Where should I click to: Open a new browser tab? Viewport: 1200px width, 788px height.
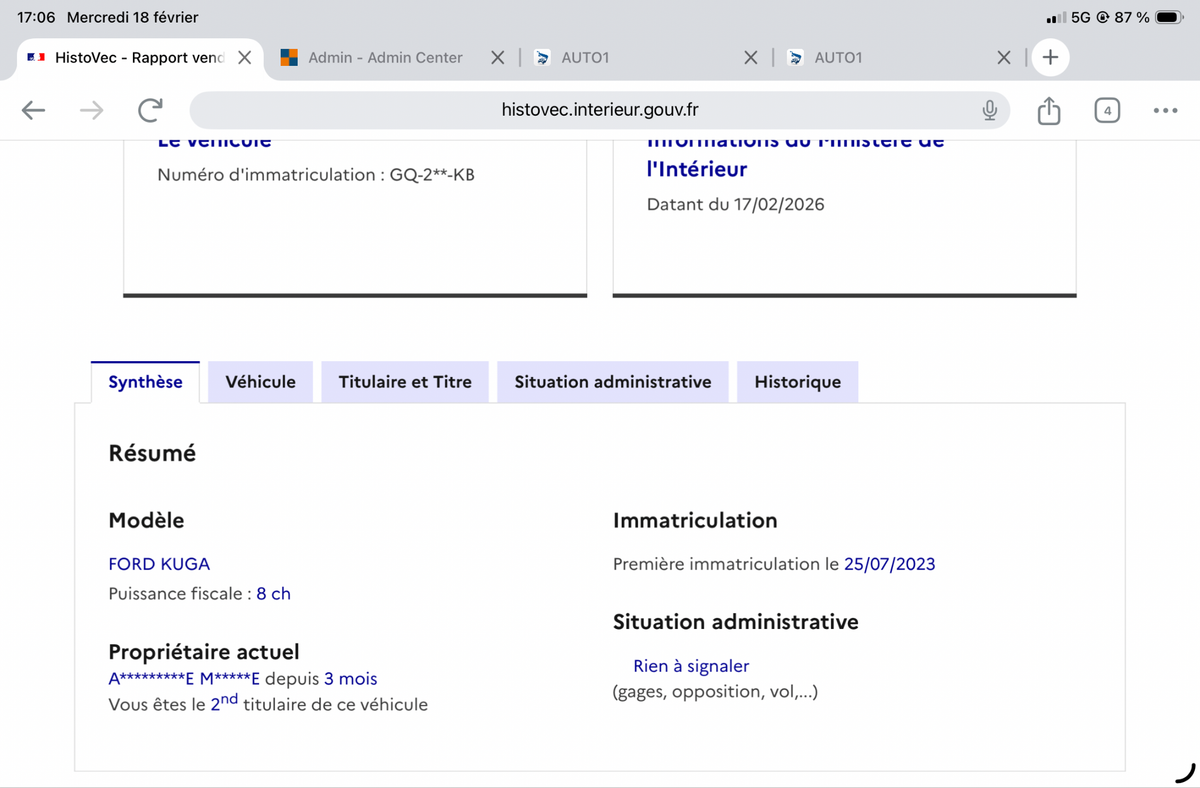(1050, 58)
